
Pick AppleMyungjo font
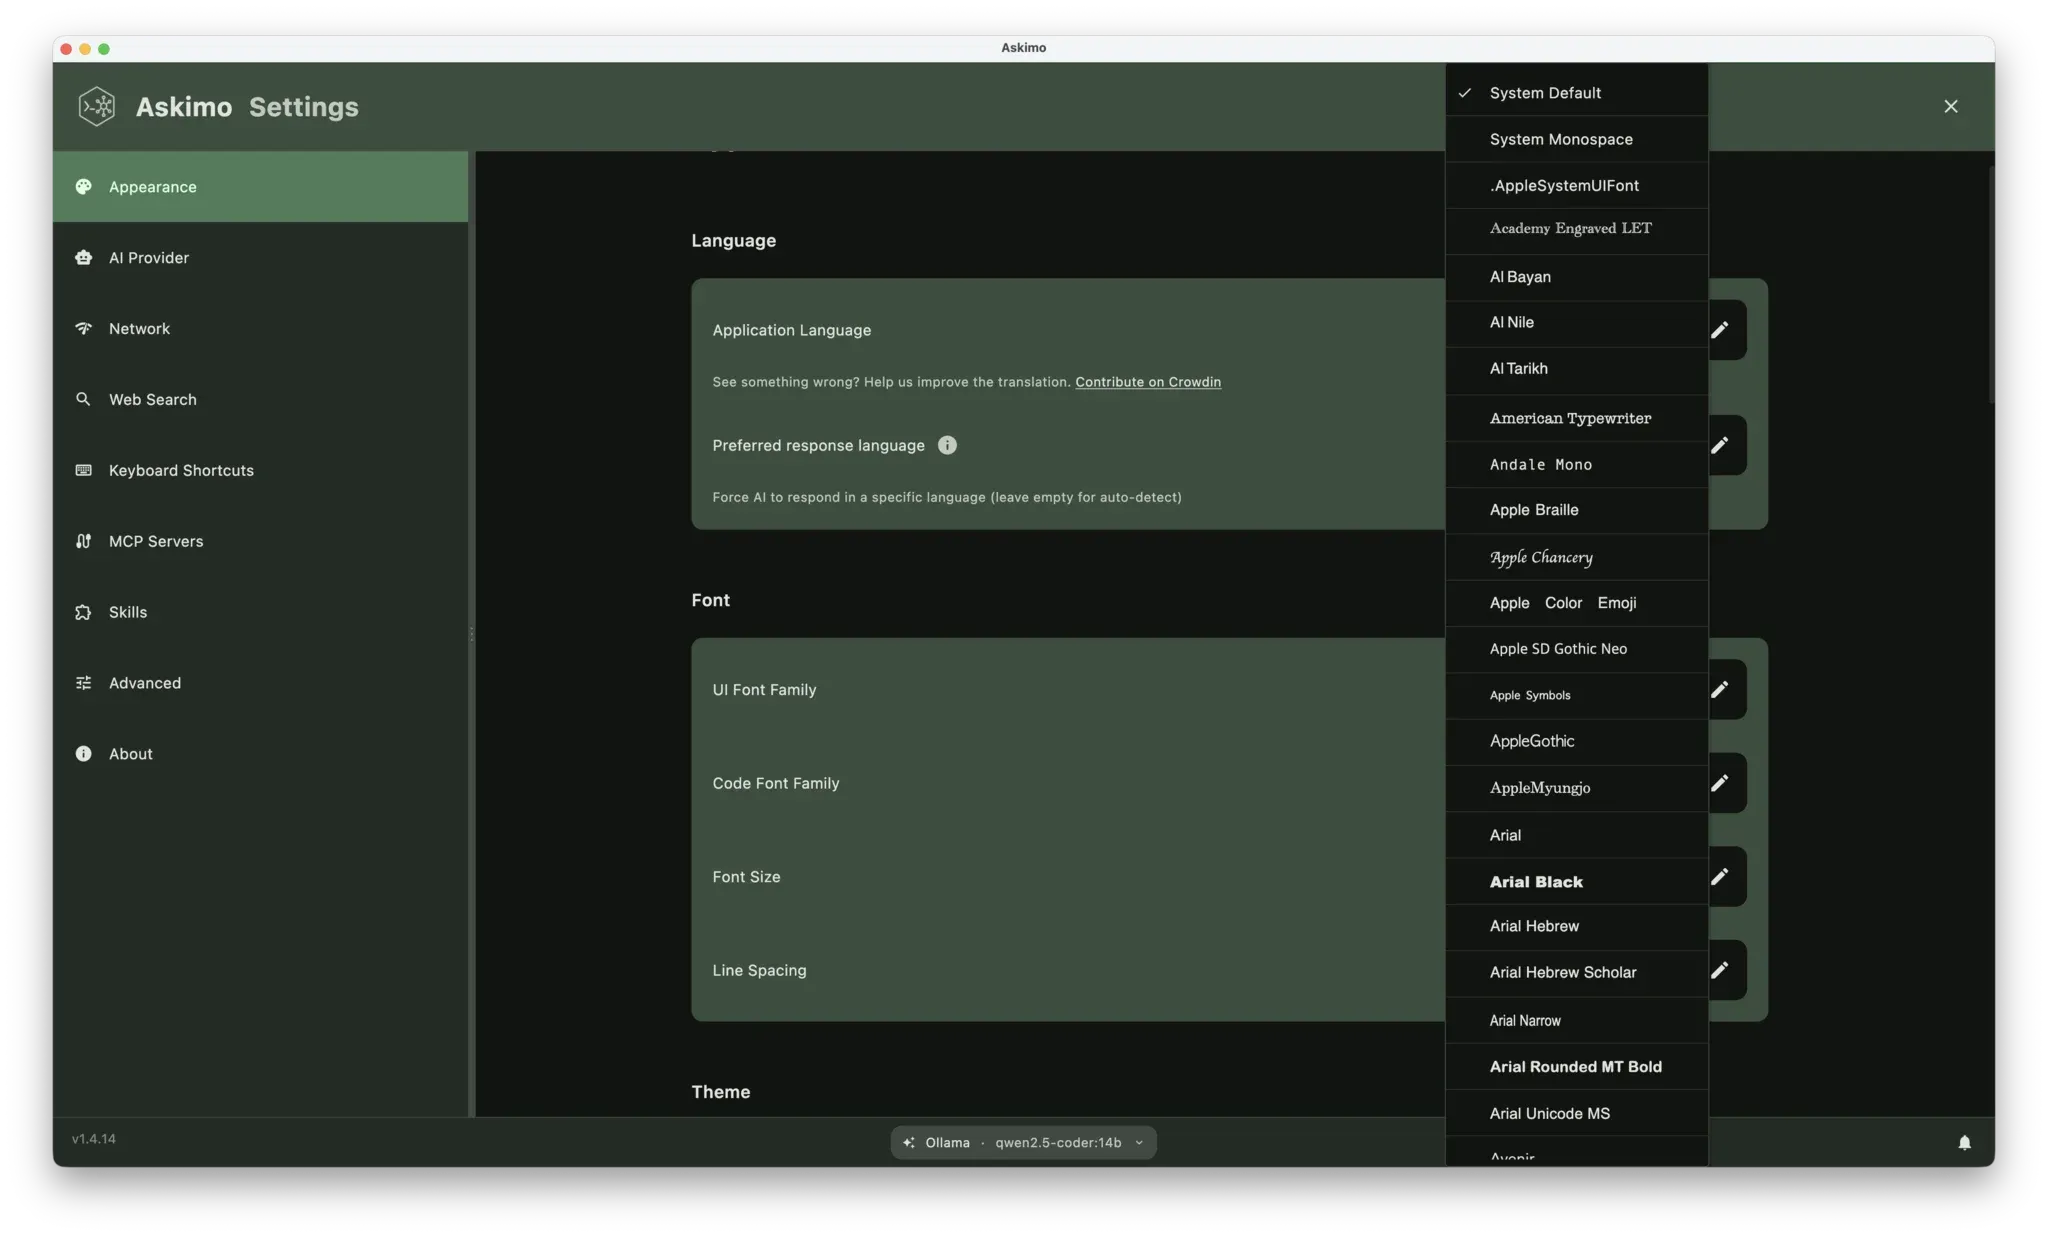tap(1577, 788)
